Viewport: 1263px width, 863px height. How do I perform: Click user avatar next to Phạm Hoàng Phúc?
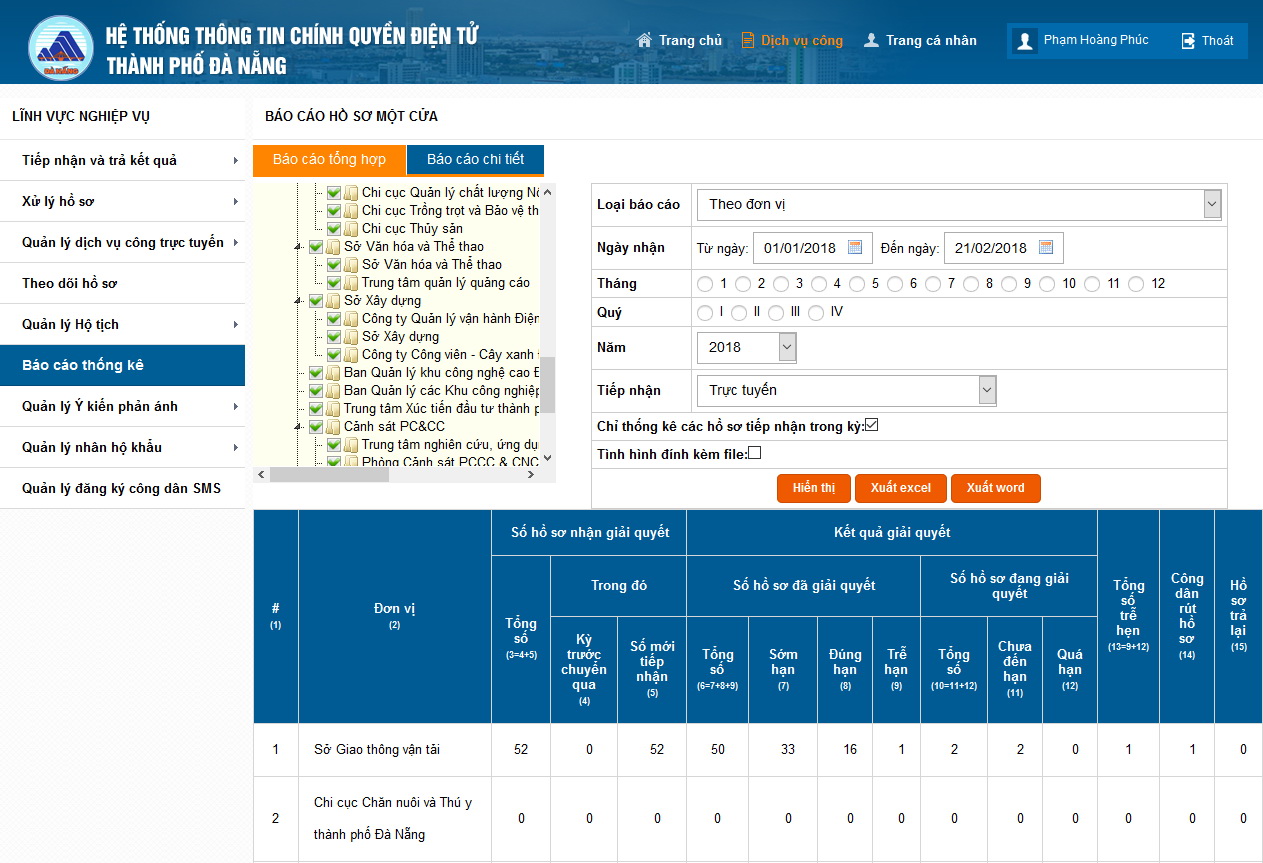click(1025, 41)
